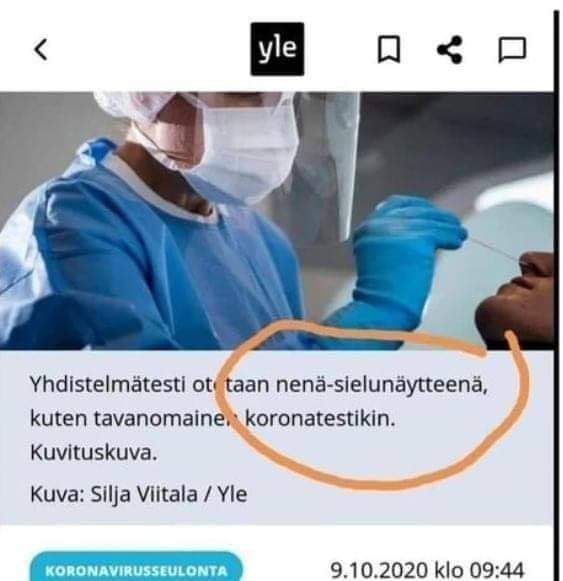Tap the article's coronavirus test photo

point(276,221)
